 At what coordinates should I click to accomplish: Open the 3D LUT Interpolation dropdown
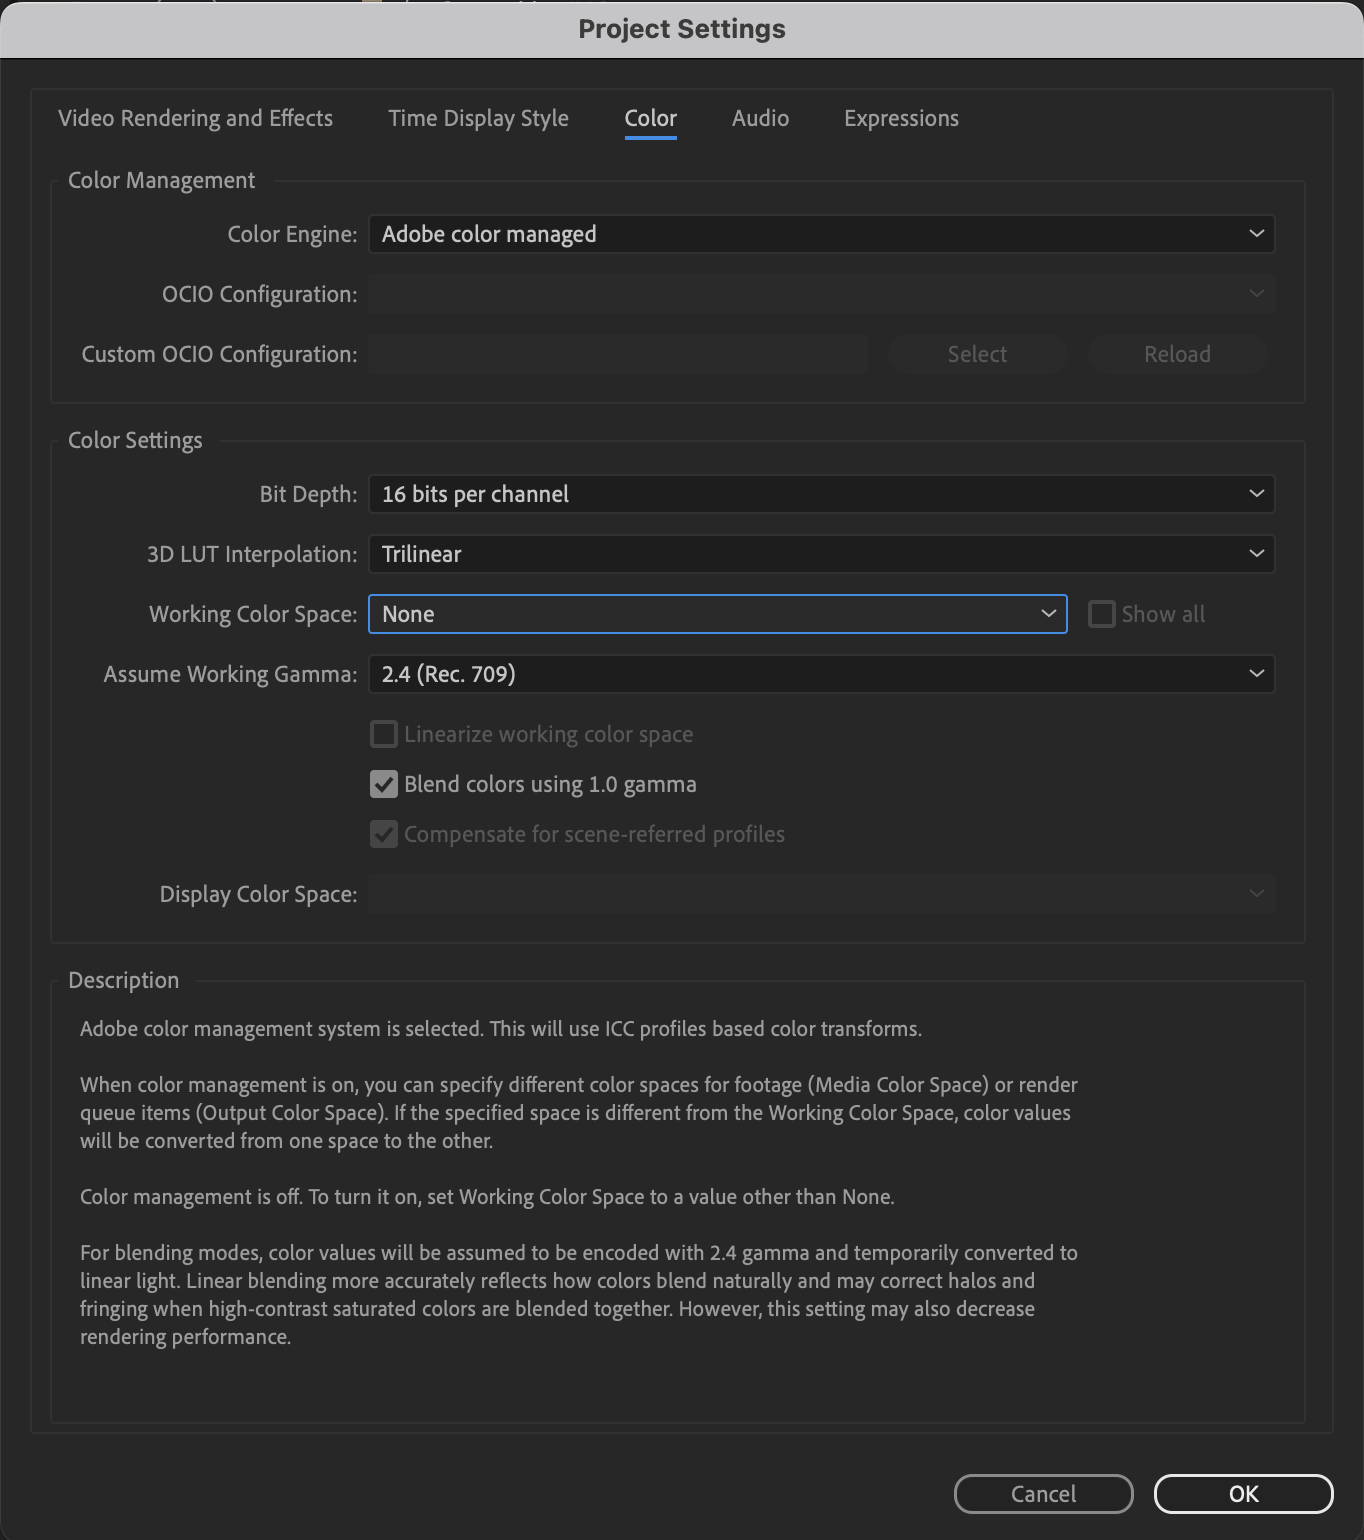[x=820, y=553]
